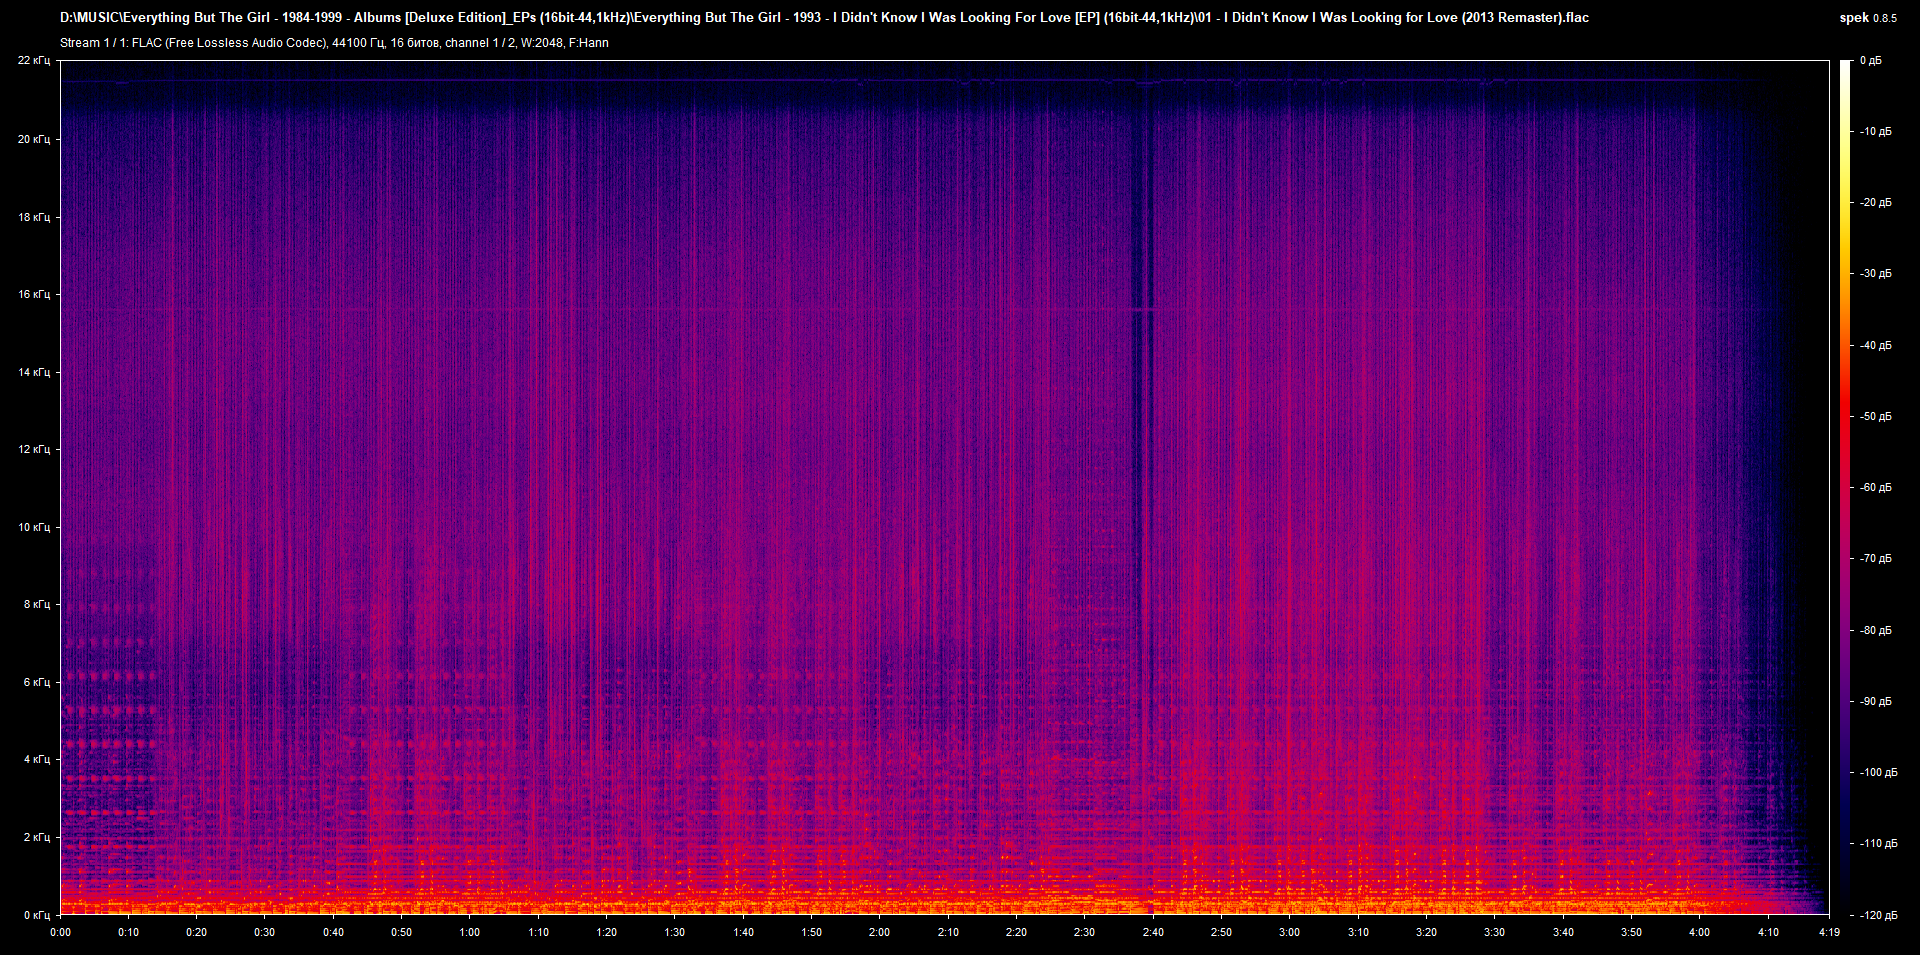Click the '-70 дБ' level scale label

point(1876,559)
